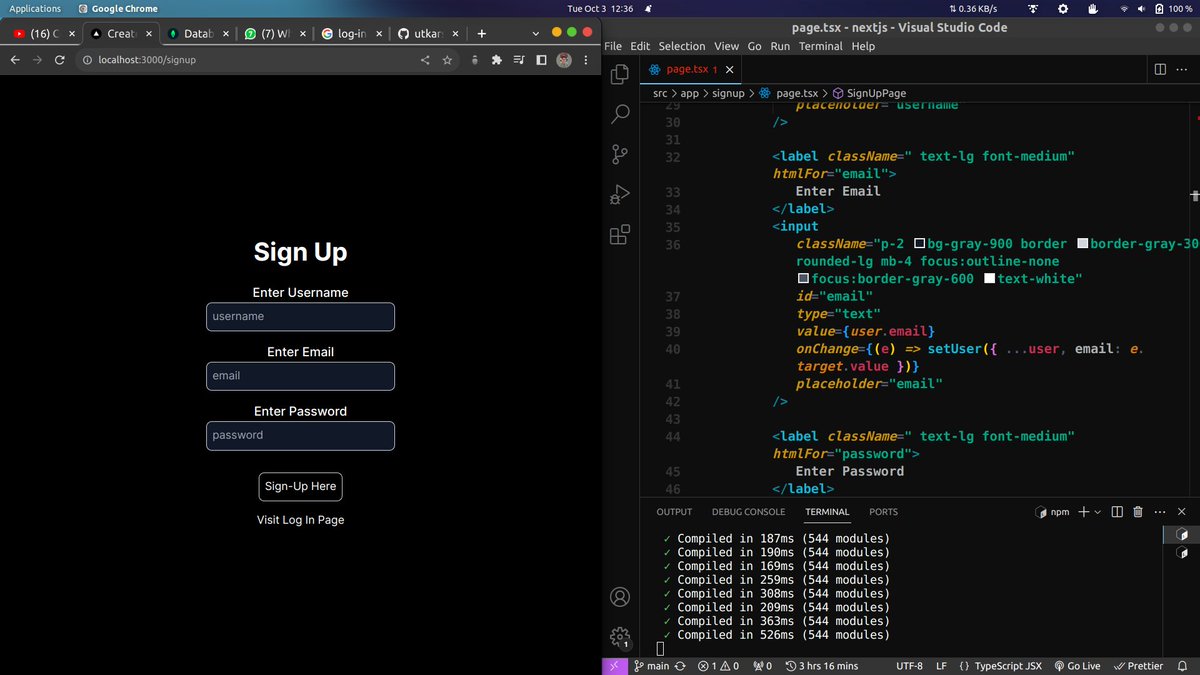Click Go Live in status bar
1200x675 pixels.
1076,666
